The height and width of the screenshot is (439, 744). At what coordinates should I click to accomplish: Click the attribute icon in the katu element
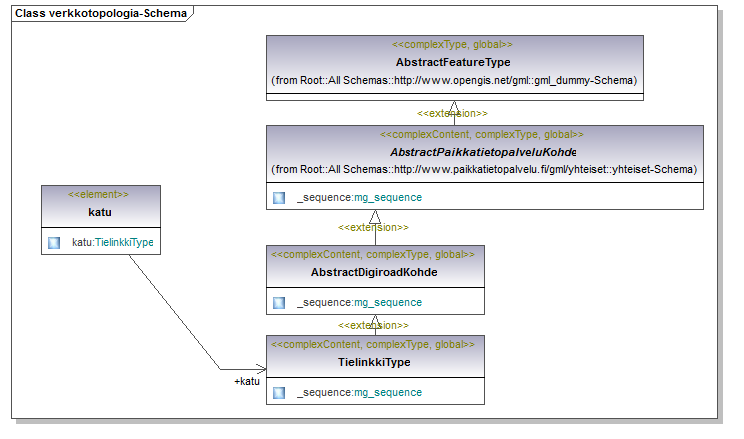(x=54, y=242)
